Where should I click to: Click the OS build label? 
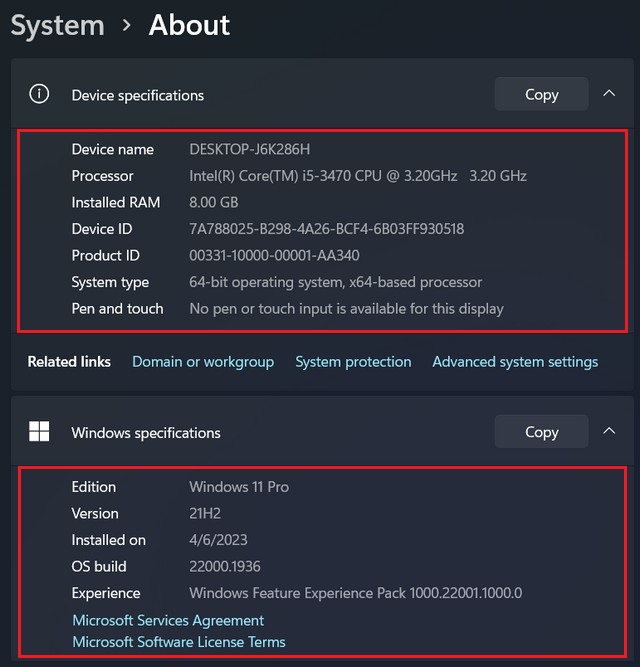tap(99, 566)
